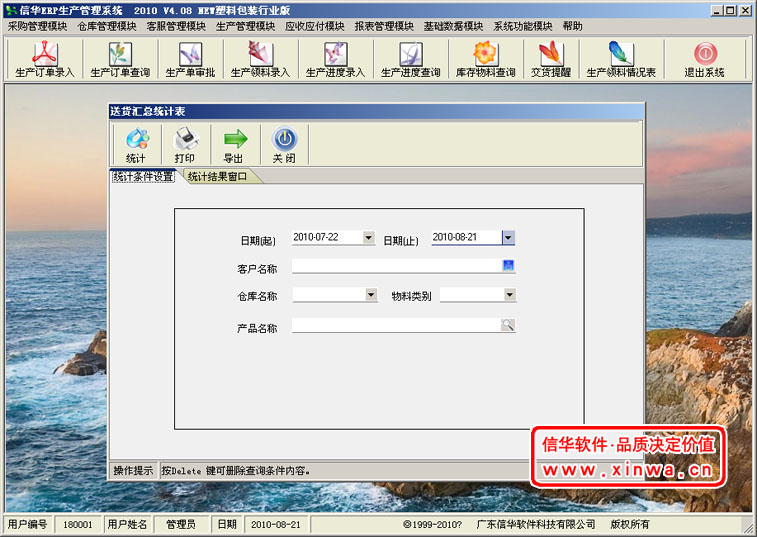Open the 帮助 menu
The height and width of the screenshot is (537, 757).
(573, 26)
